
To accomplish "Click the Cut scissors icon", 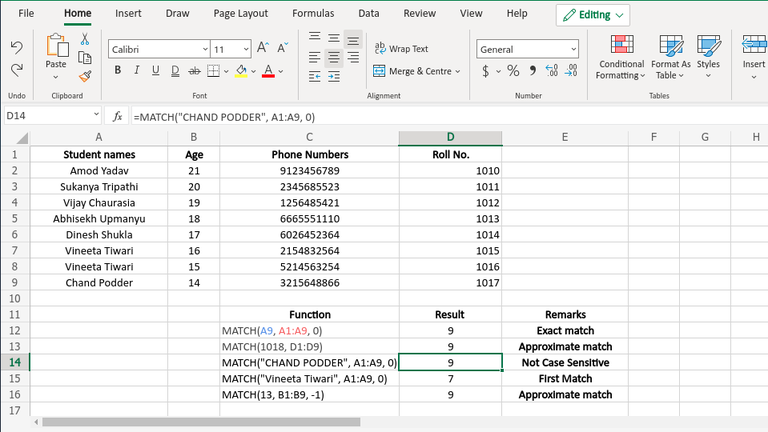I will pyautogui.click(x=85, y=40).
